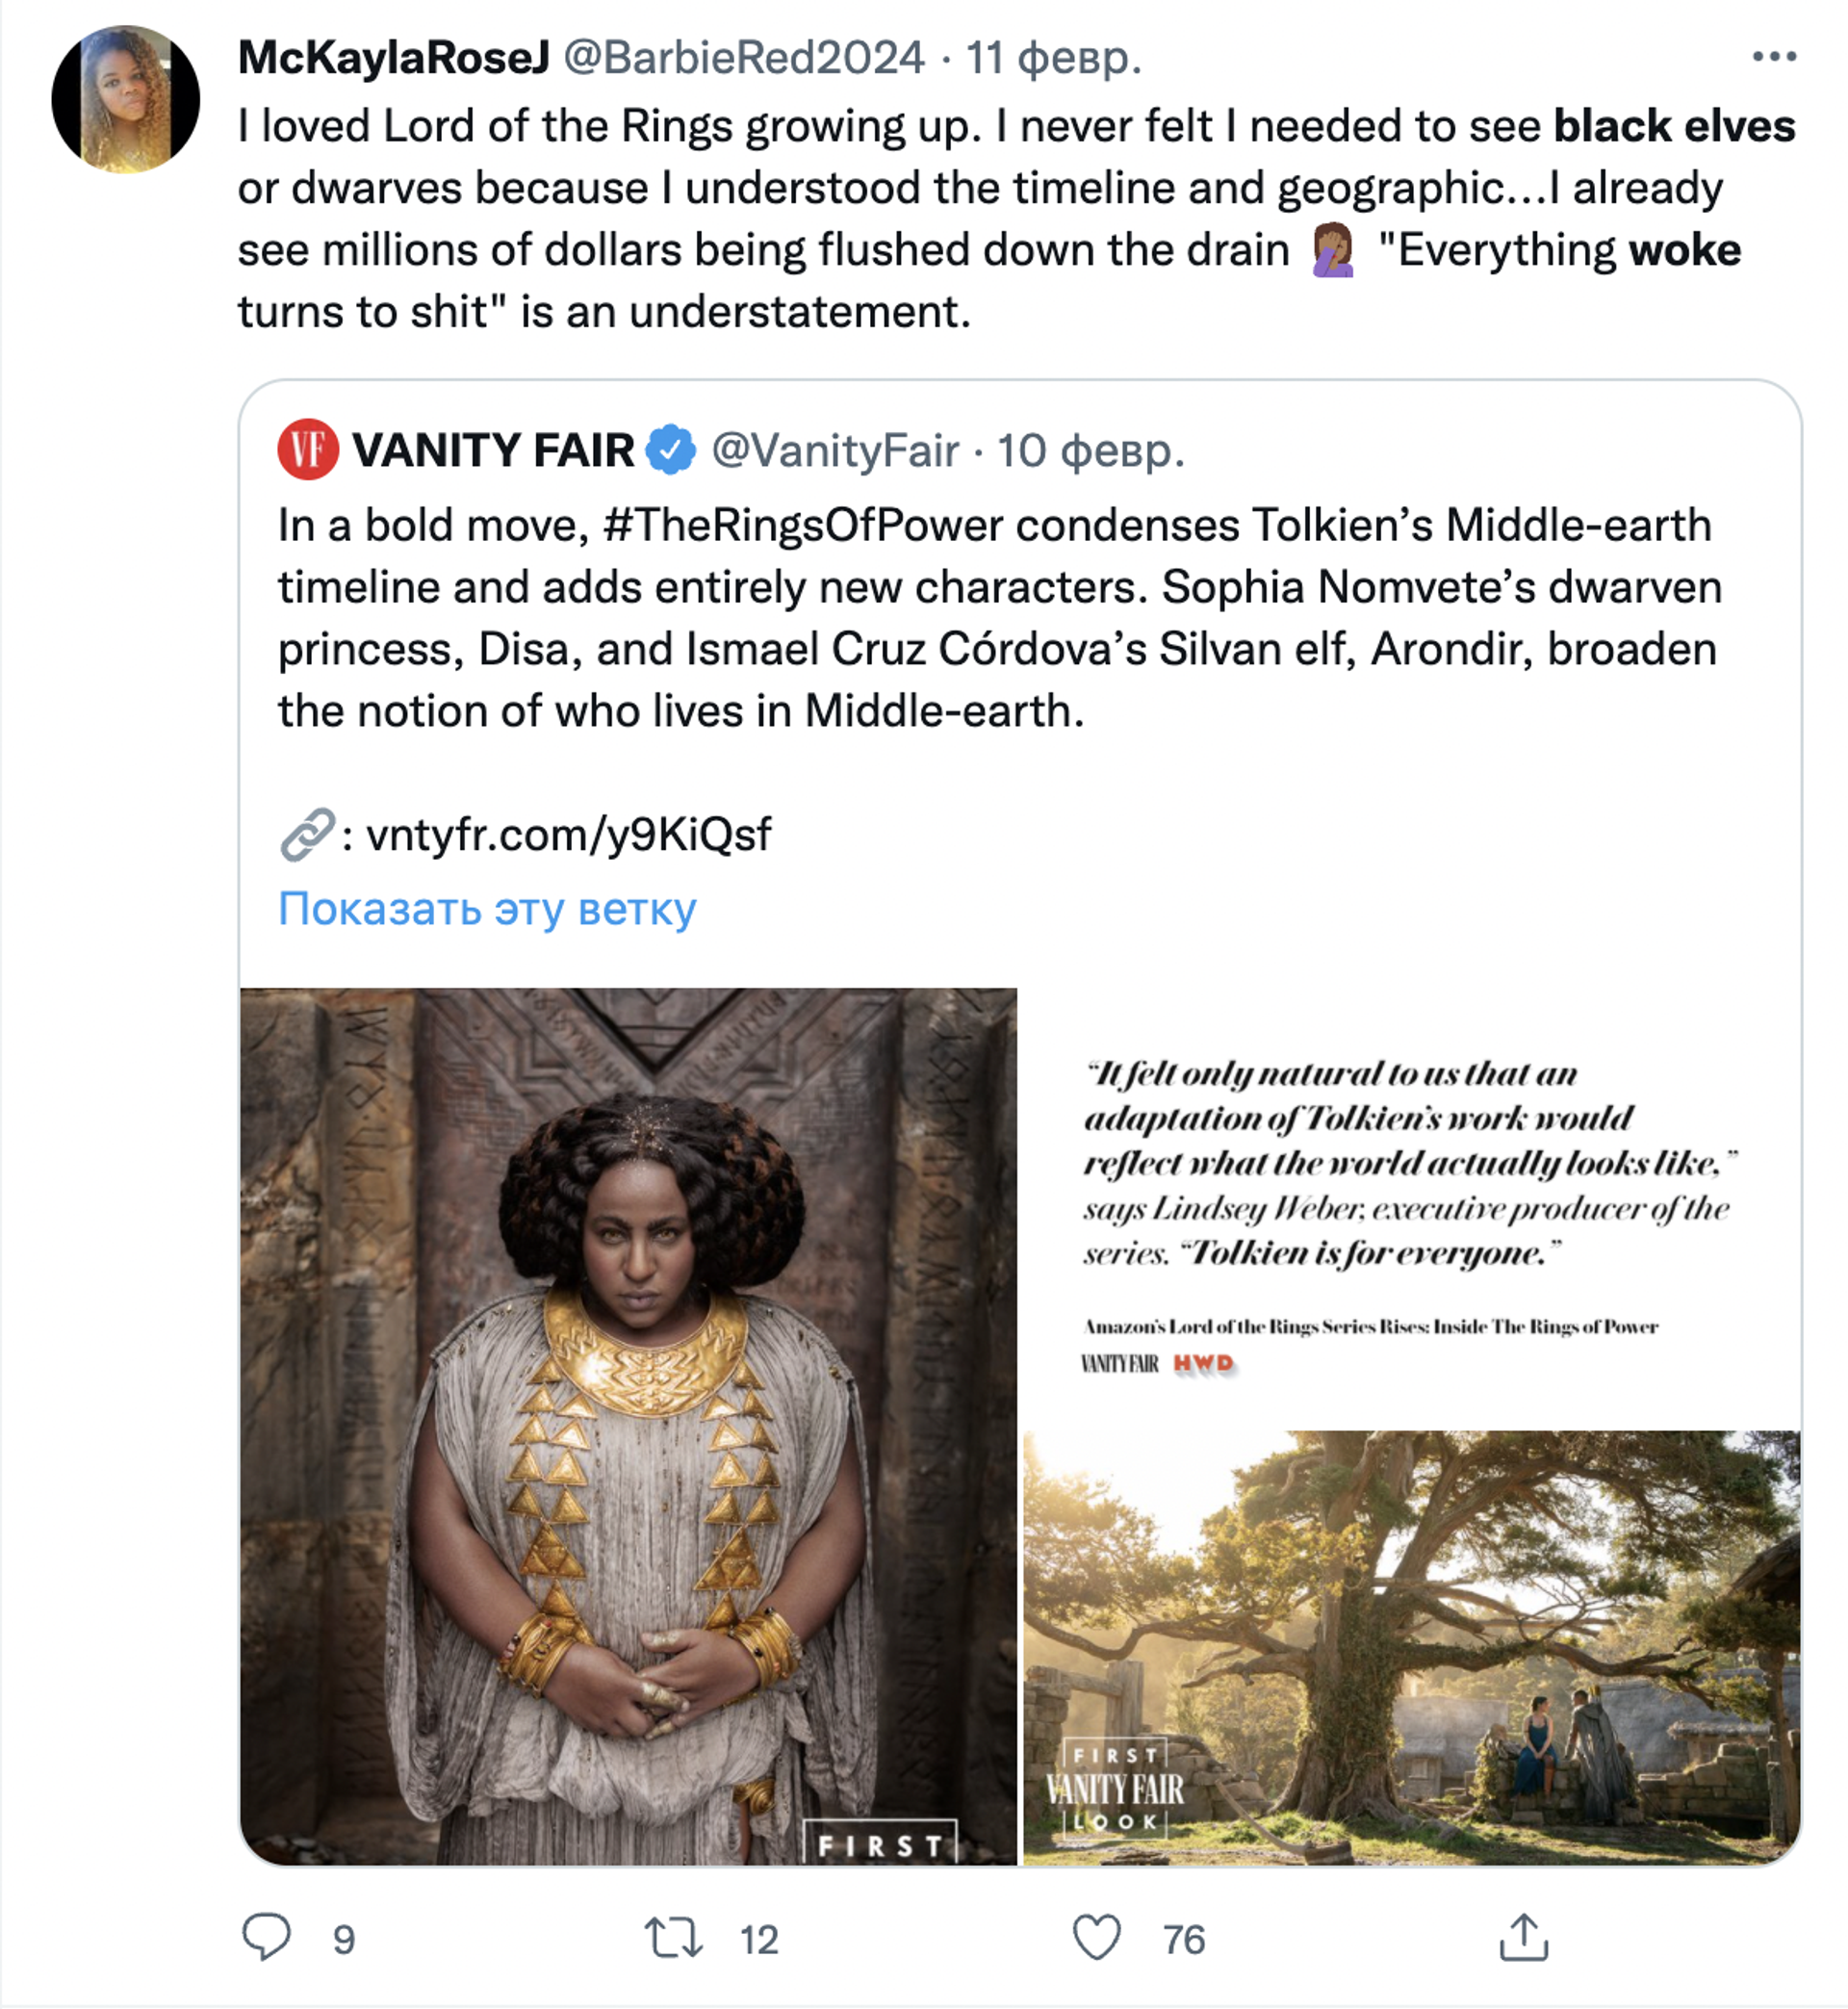Like the tweet with the heart icon
Viewport: 1848px width, 2009px height.
point(1097,1938)
